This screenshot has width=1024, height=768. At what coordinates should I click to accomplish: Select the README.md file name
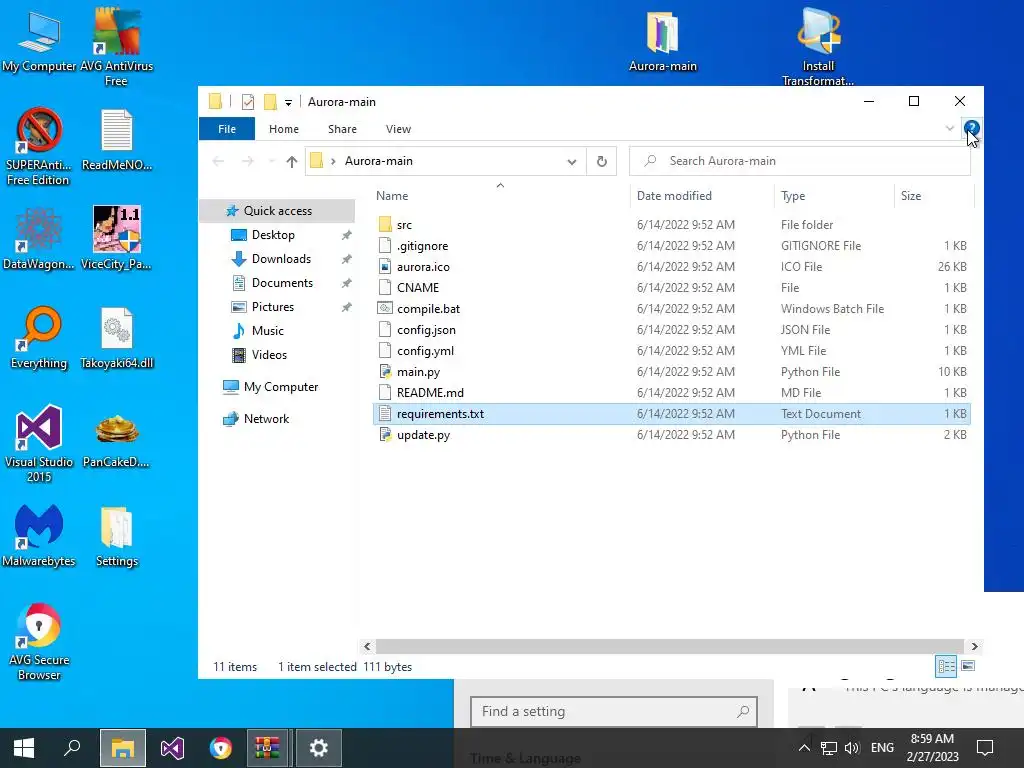(x=430, y=392)
